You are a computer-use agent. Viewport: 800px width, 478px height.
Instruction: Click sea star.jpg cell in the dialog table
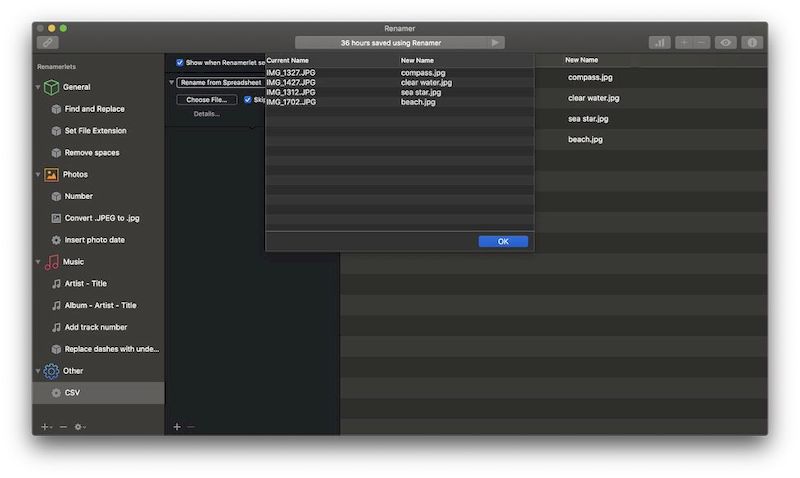pos(421,92)
